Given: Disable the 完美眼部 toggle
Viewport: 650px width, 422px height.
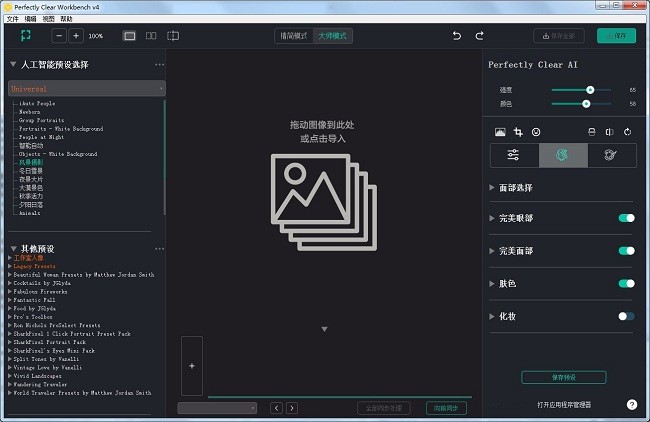Looking at the screenshot, I should [x=626, y=218].
